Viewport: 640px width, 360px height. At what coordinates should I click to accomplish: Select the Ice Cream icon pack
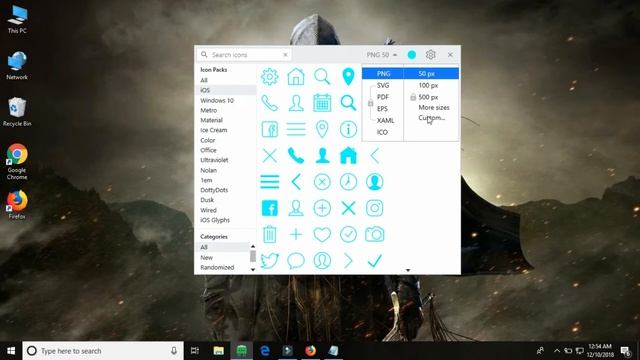[x=213, y=130]
